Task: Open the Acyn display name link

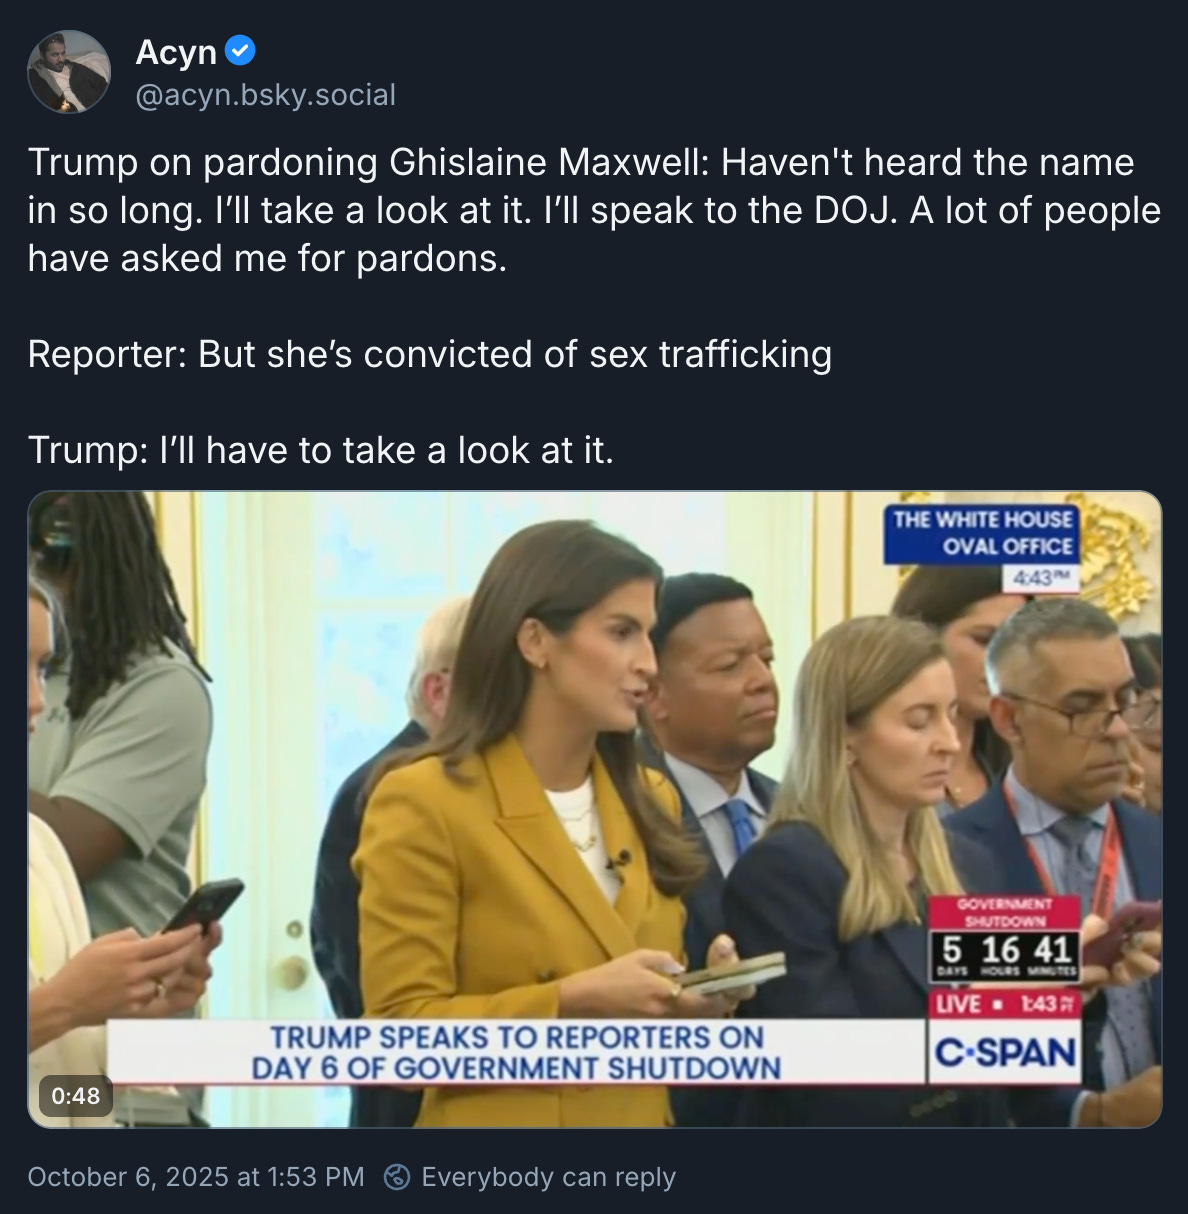Action: pos(176,52)
